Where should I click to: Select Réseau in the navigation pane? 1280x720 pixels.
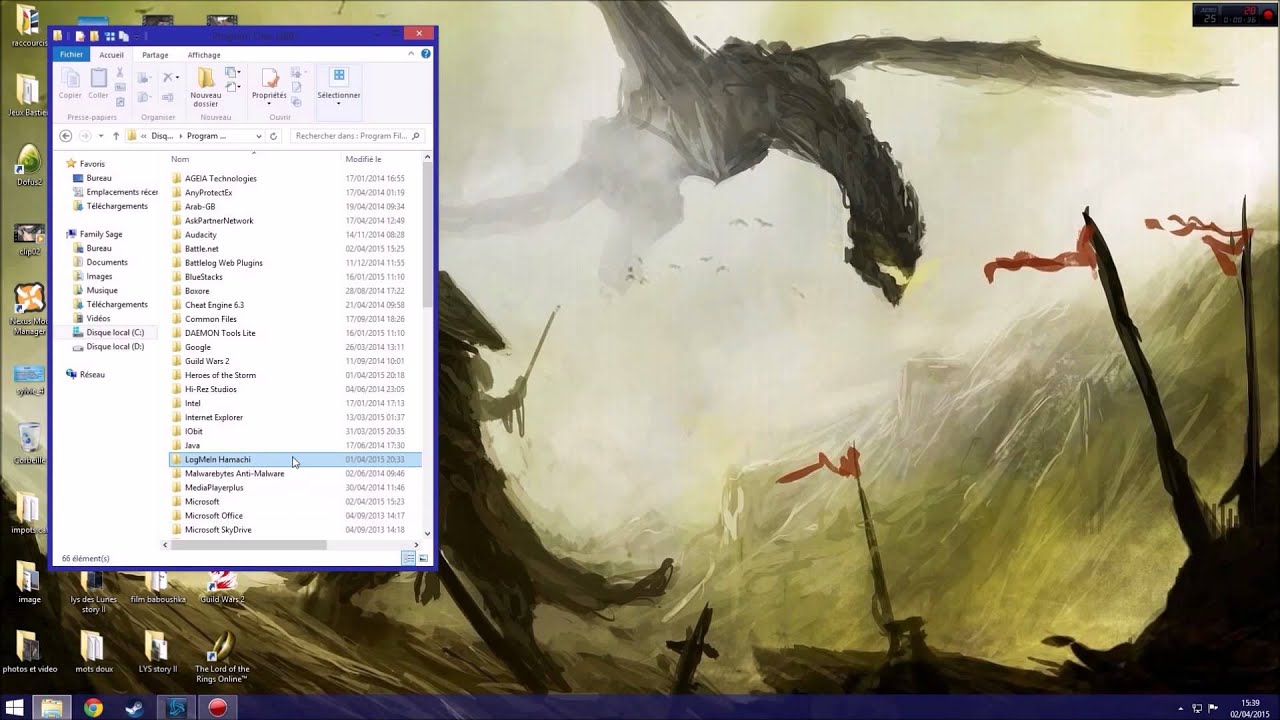(92, 374)
